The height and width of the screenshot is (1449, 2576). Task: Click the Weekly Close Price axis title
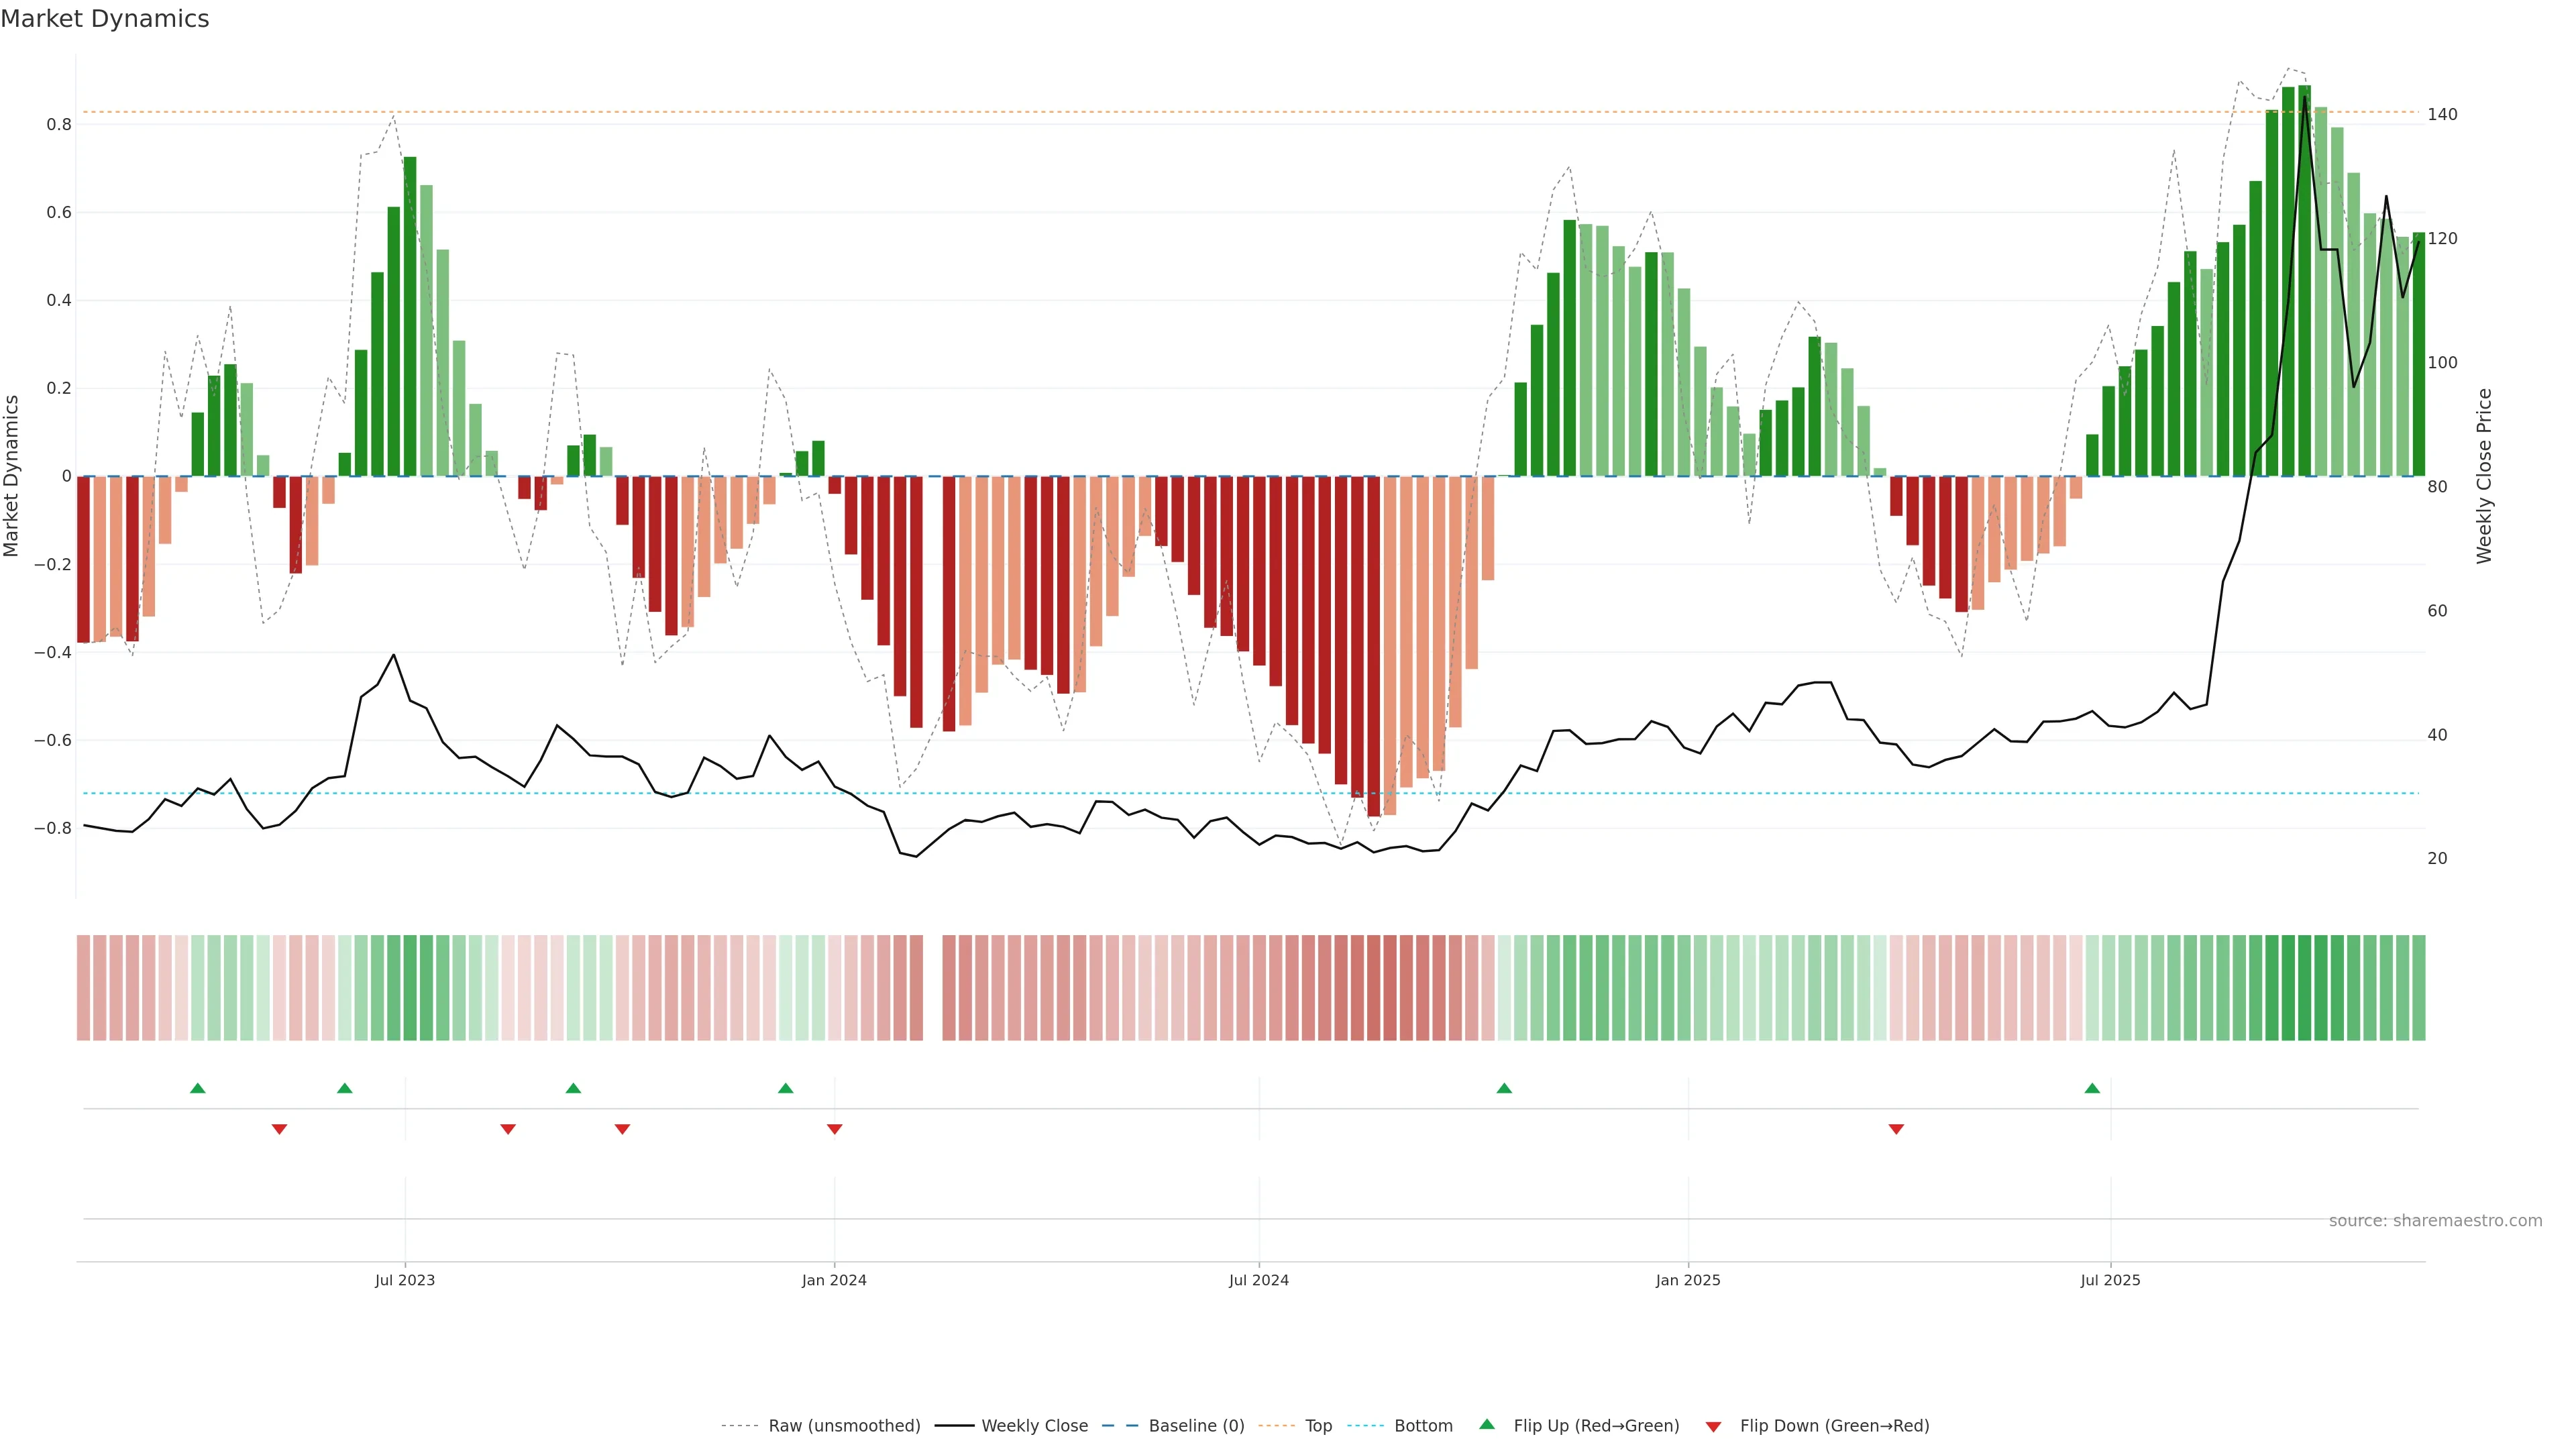[2484, 476]
